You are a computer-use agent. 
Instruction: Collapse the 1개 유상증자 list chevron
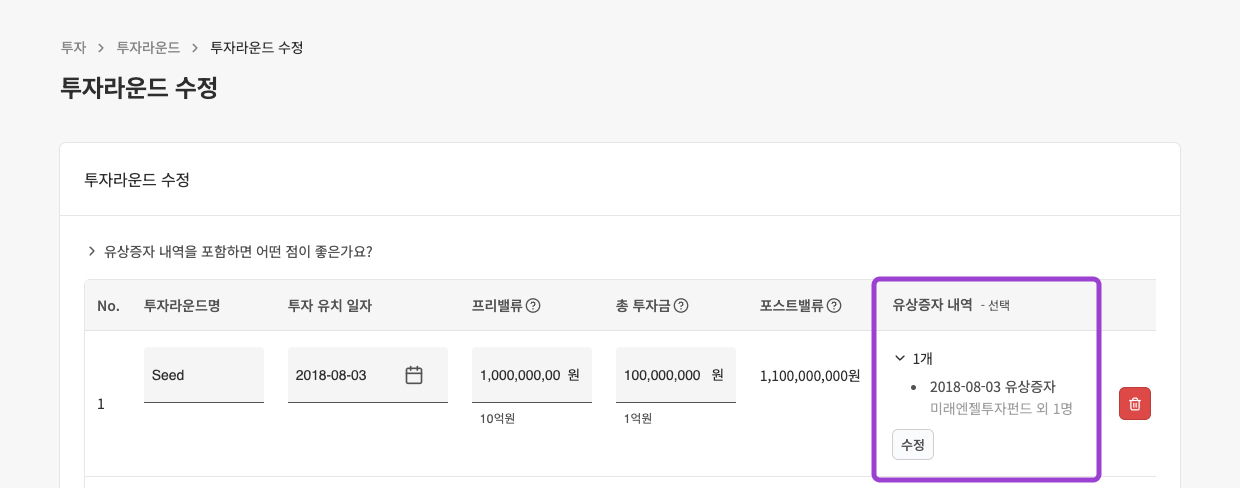(900, 358)
